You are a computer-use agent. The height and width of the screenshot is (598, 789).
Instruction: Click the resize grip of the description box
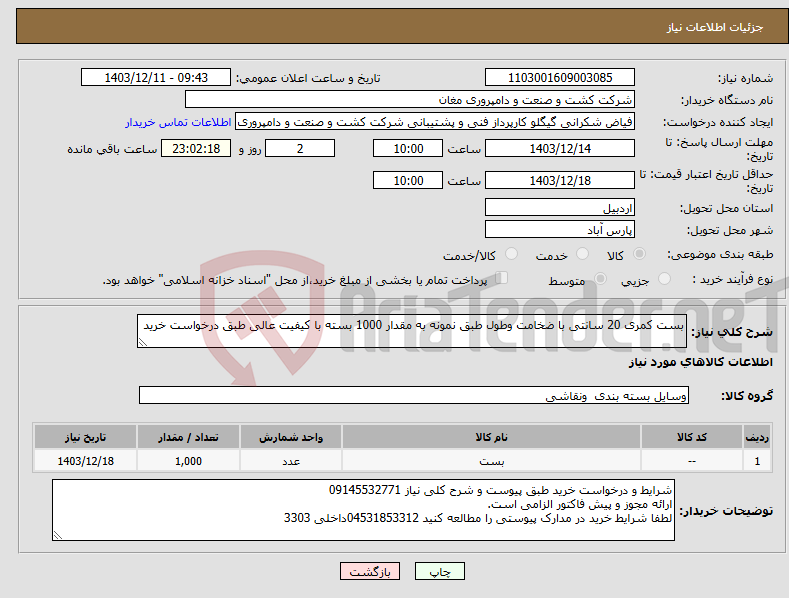(x=143, y=342)
